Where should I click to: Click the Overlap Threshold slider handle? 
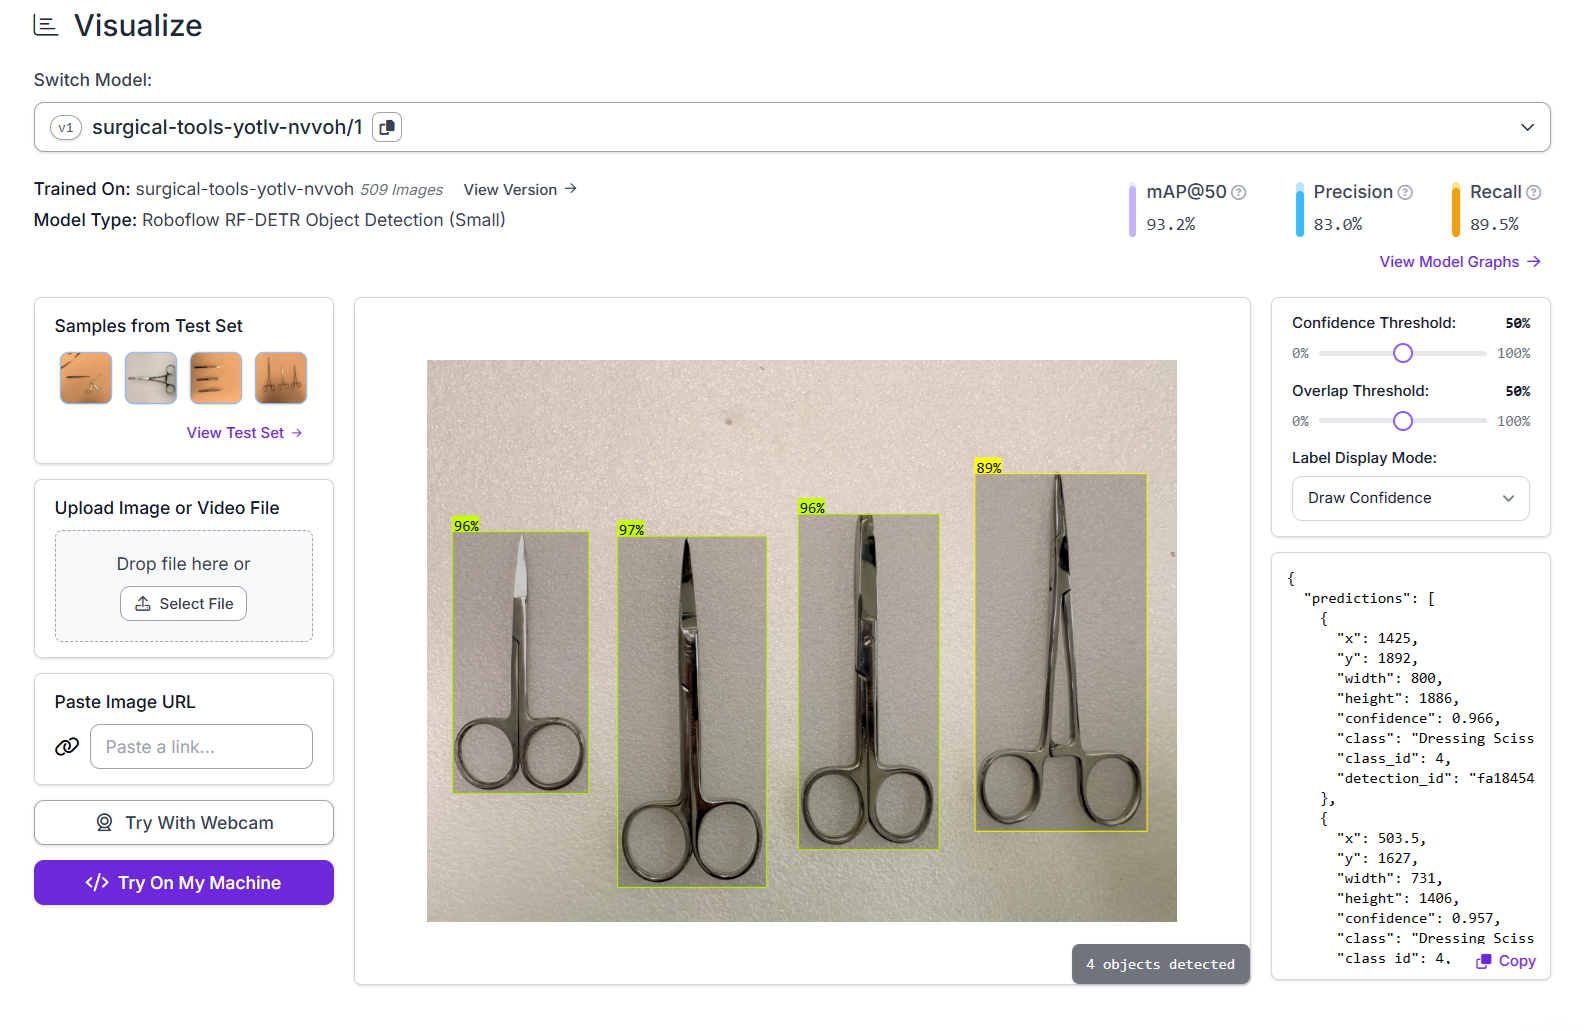[1403, 421]
